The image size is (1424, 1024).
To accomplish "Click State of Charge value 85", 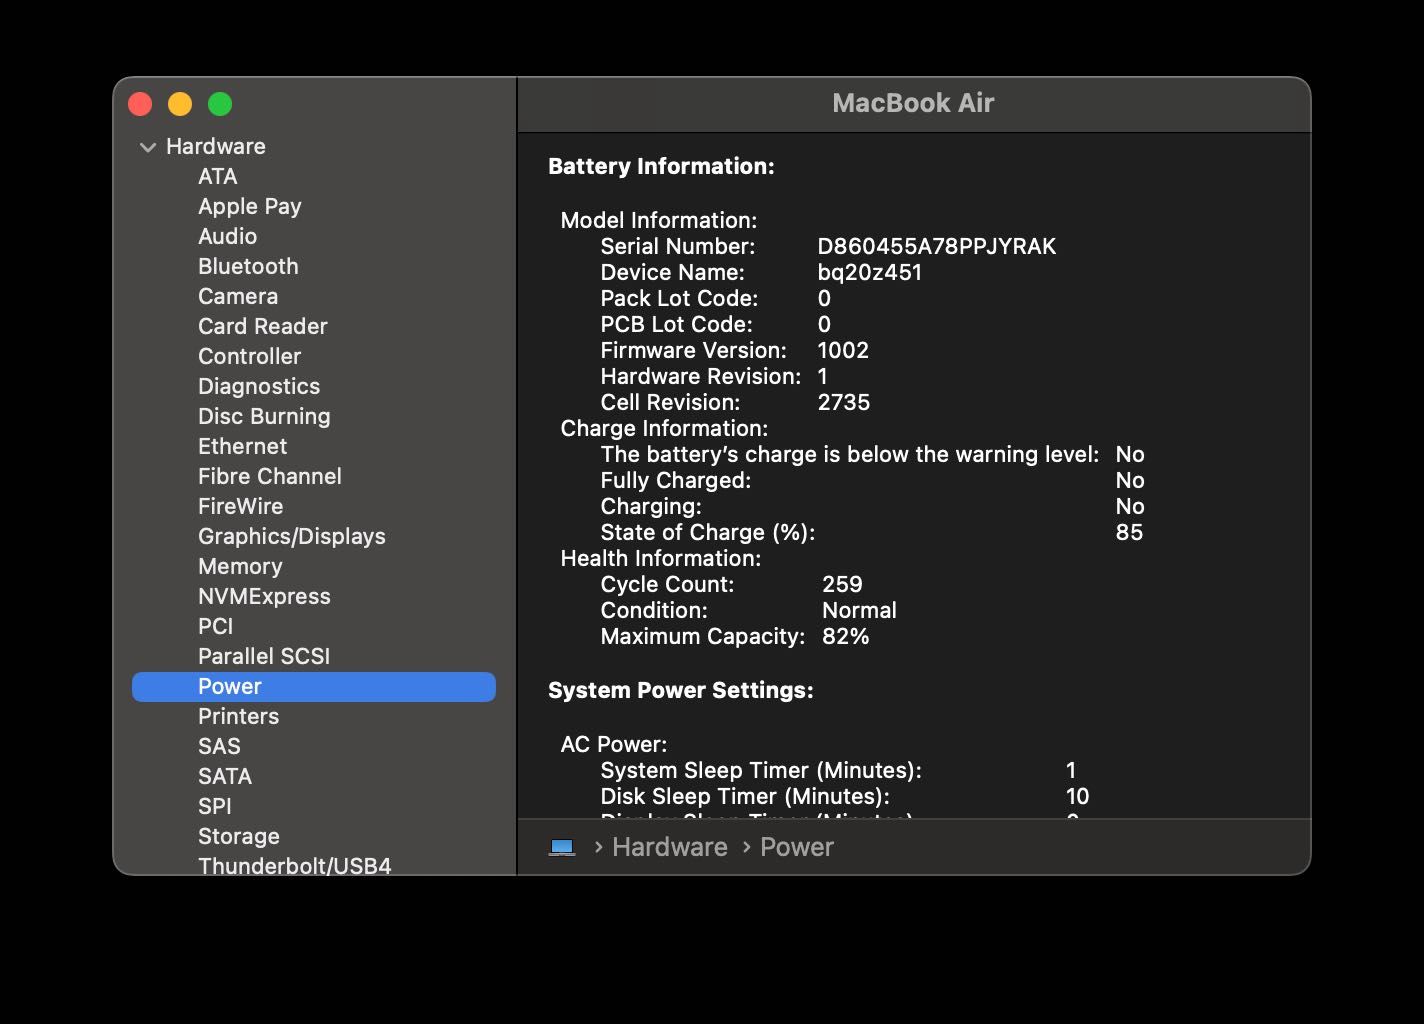I will (1129, 532).
